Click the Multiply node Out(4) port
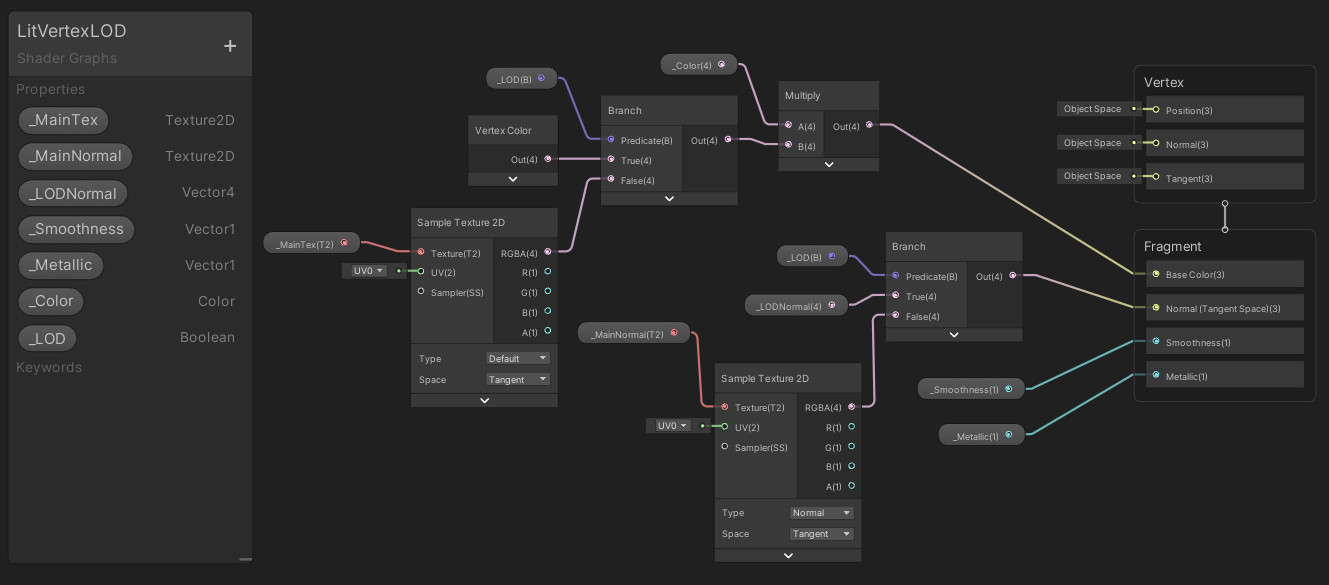 869,126
